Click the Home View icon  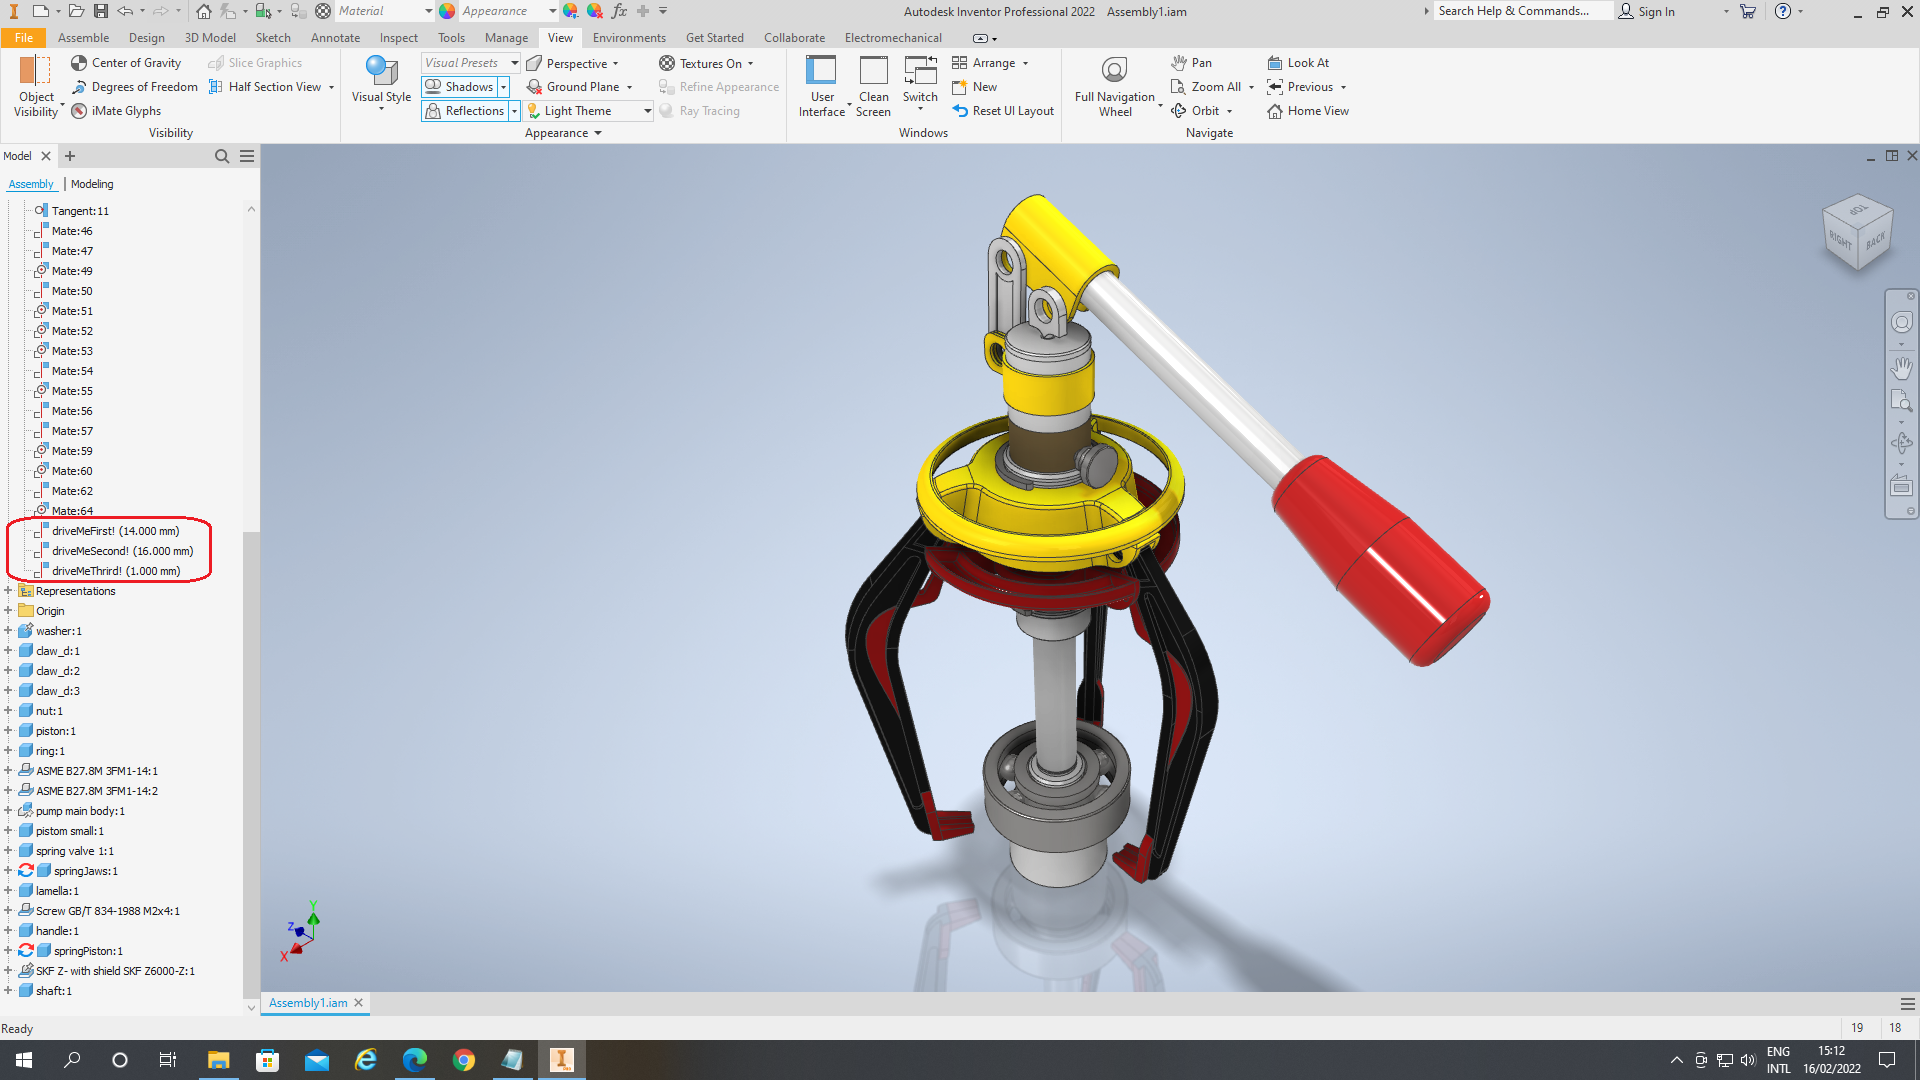(1309, 111)
